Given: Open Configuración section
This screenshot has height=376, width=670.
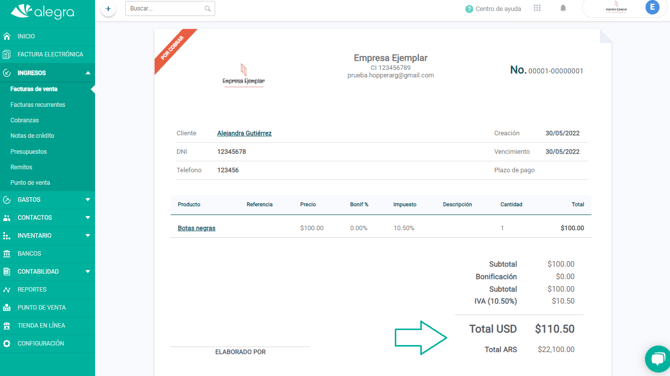Looking at the screenshot, I should (x=41, y=344).
